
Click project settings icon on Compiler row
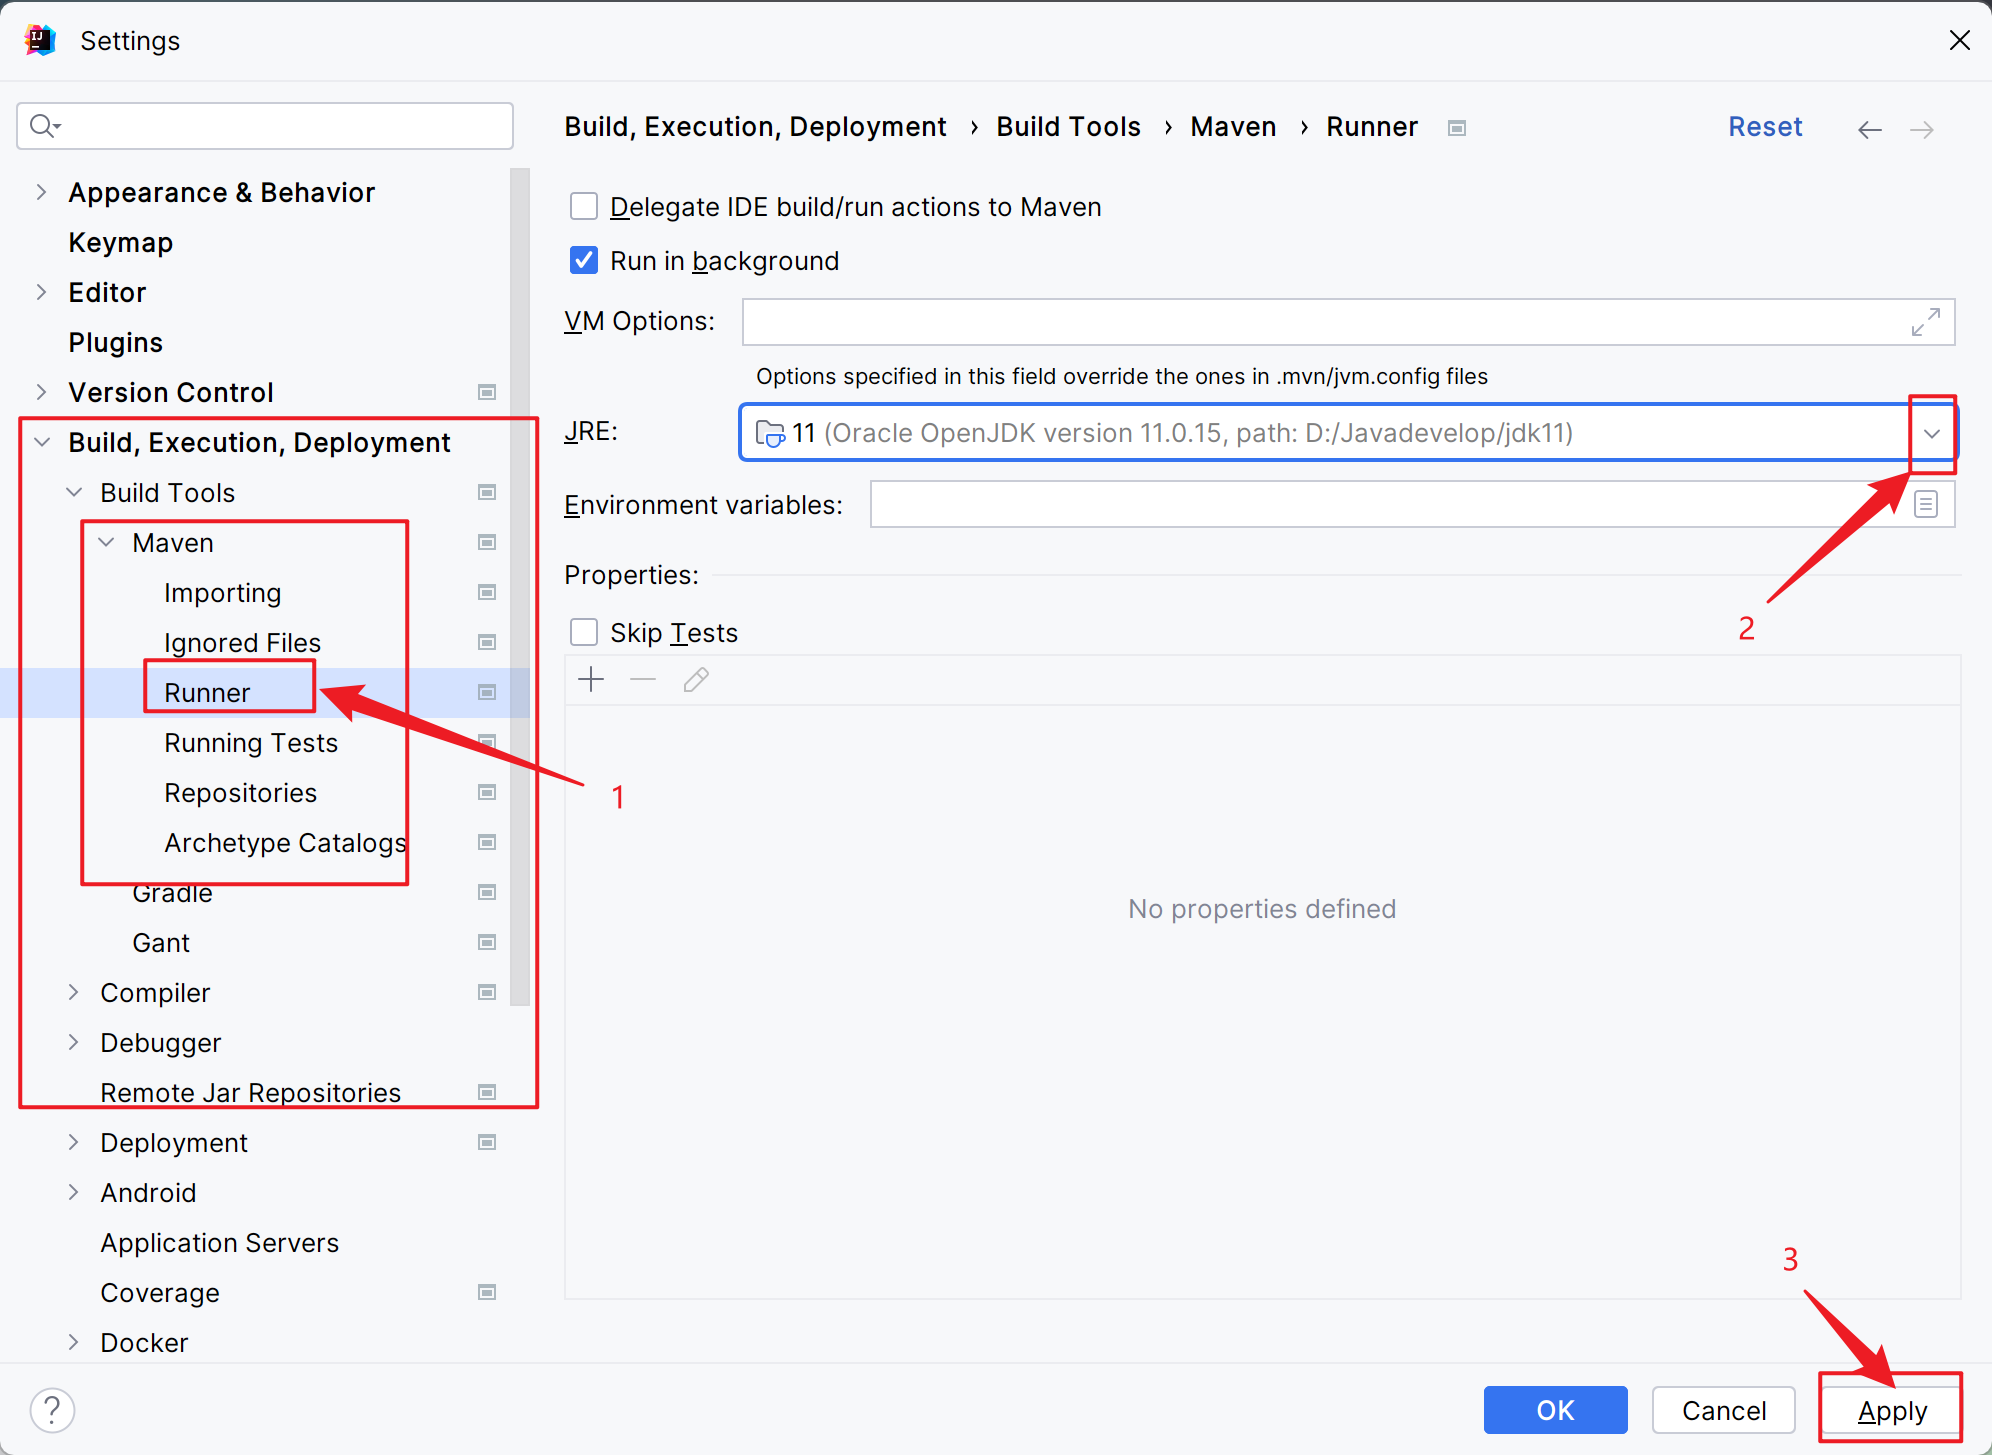click(x=487, y=992)
